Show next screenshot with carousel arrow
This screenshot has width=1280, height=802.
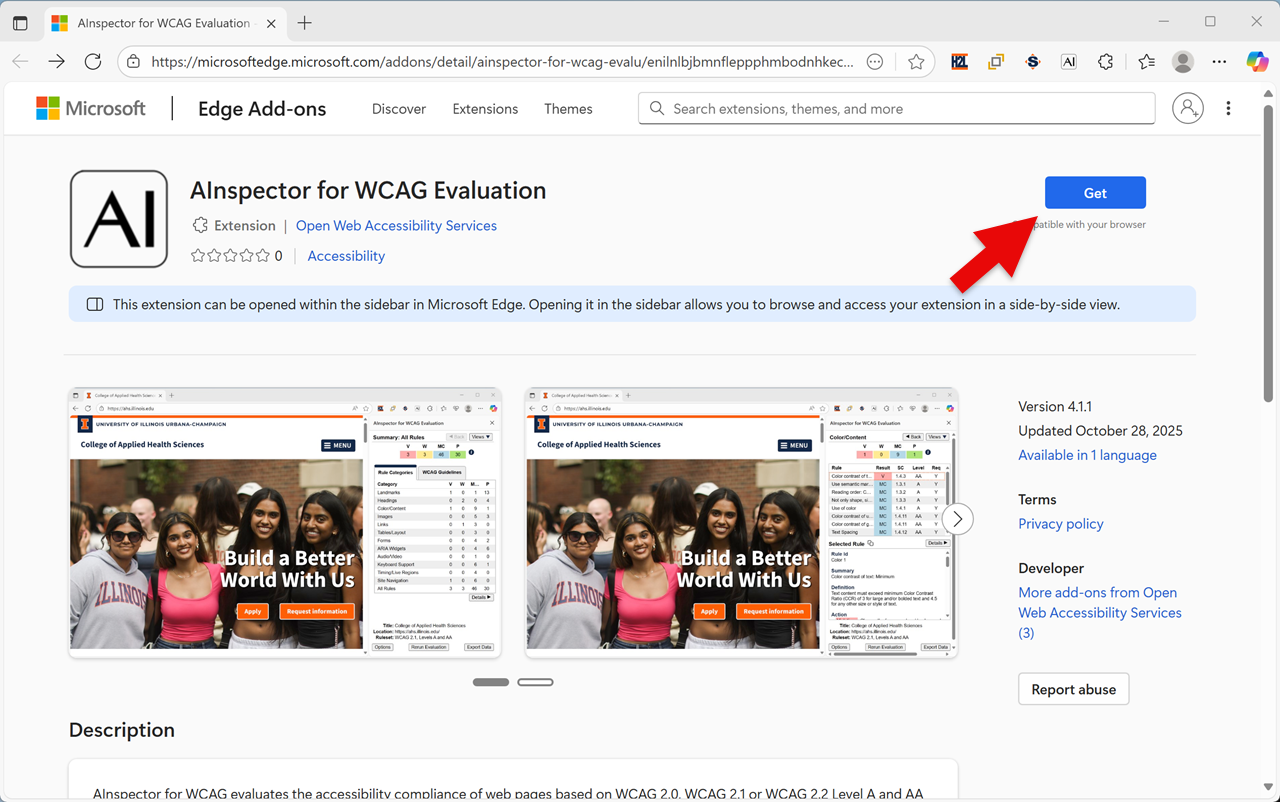(x=957, y=518)
